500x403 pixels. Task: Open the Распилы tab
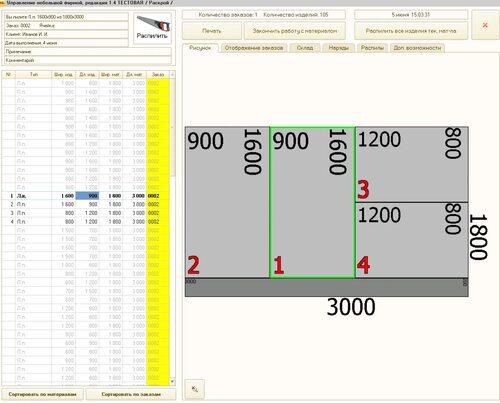tap(372, 48)
